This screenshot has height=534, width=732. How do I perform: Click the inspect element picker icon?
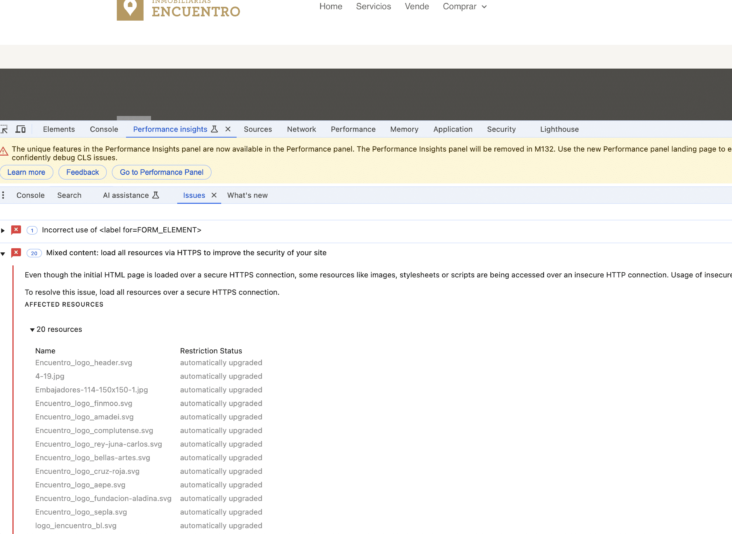coord(4,129)
